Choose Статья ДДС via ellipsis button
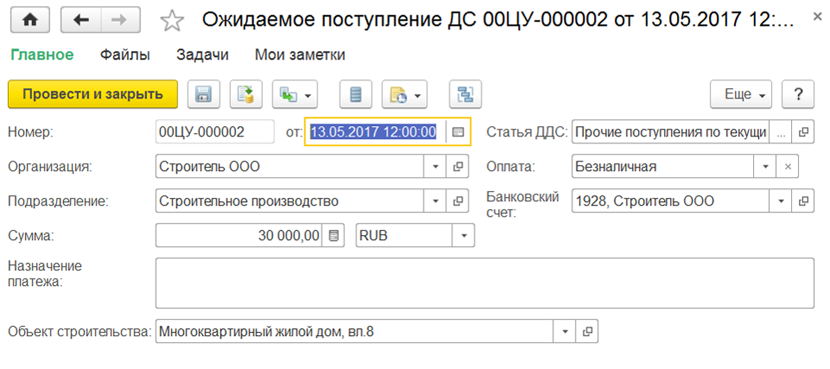Viewport: 830px width, 369px height. 780,132
